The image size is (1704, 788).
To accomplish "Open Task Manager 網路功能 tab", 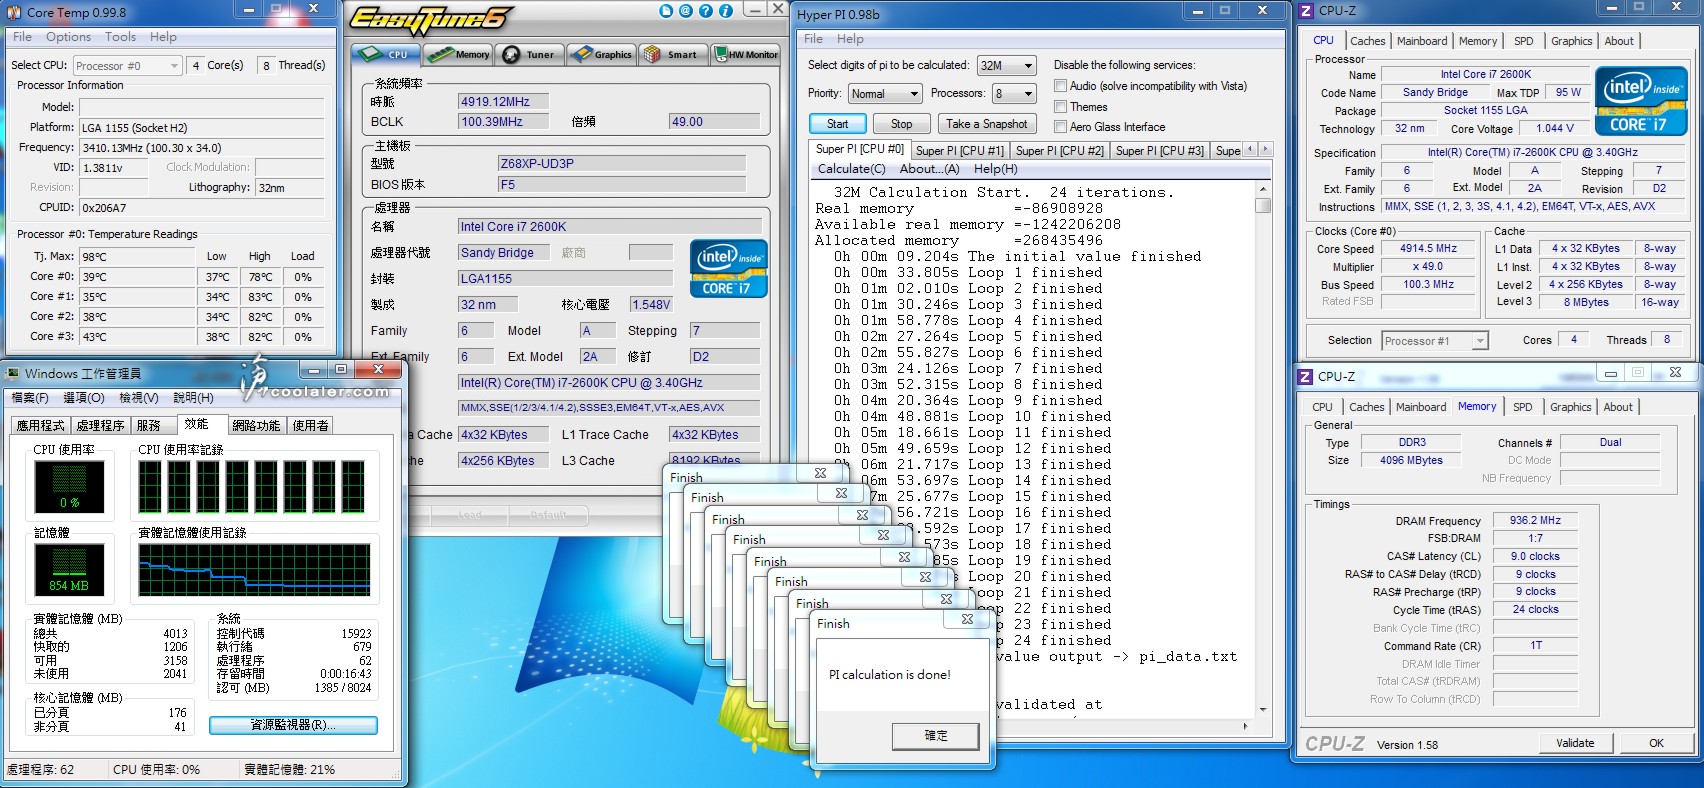I will 256,425.
